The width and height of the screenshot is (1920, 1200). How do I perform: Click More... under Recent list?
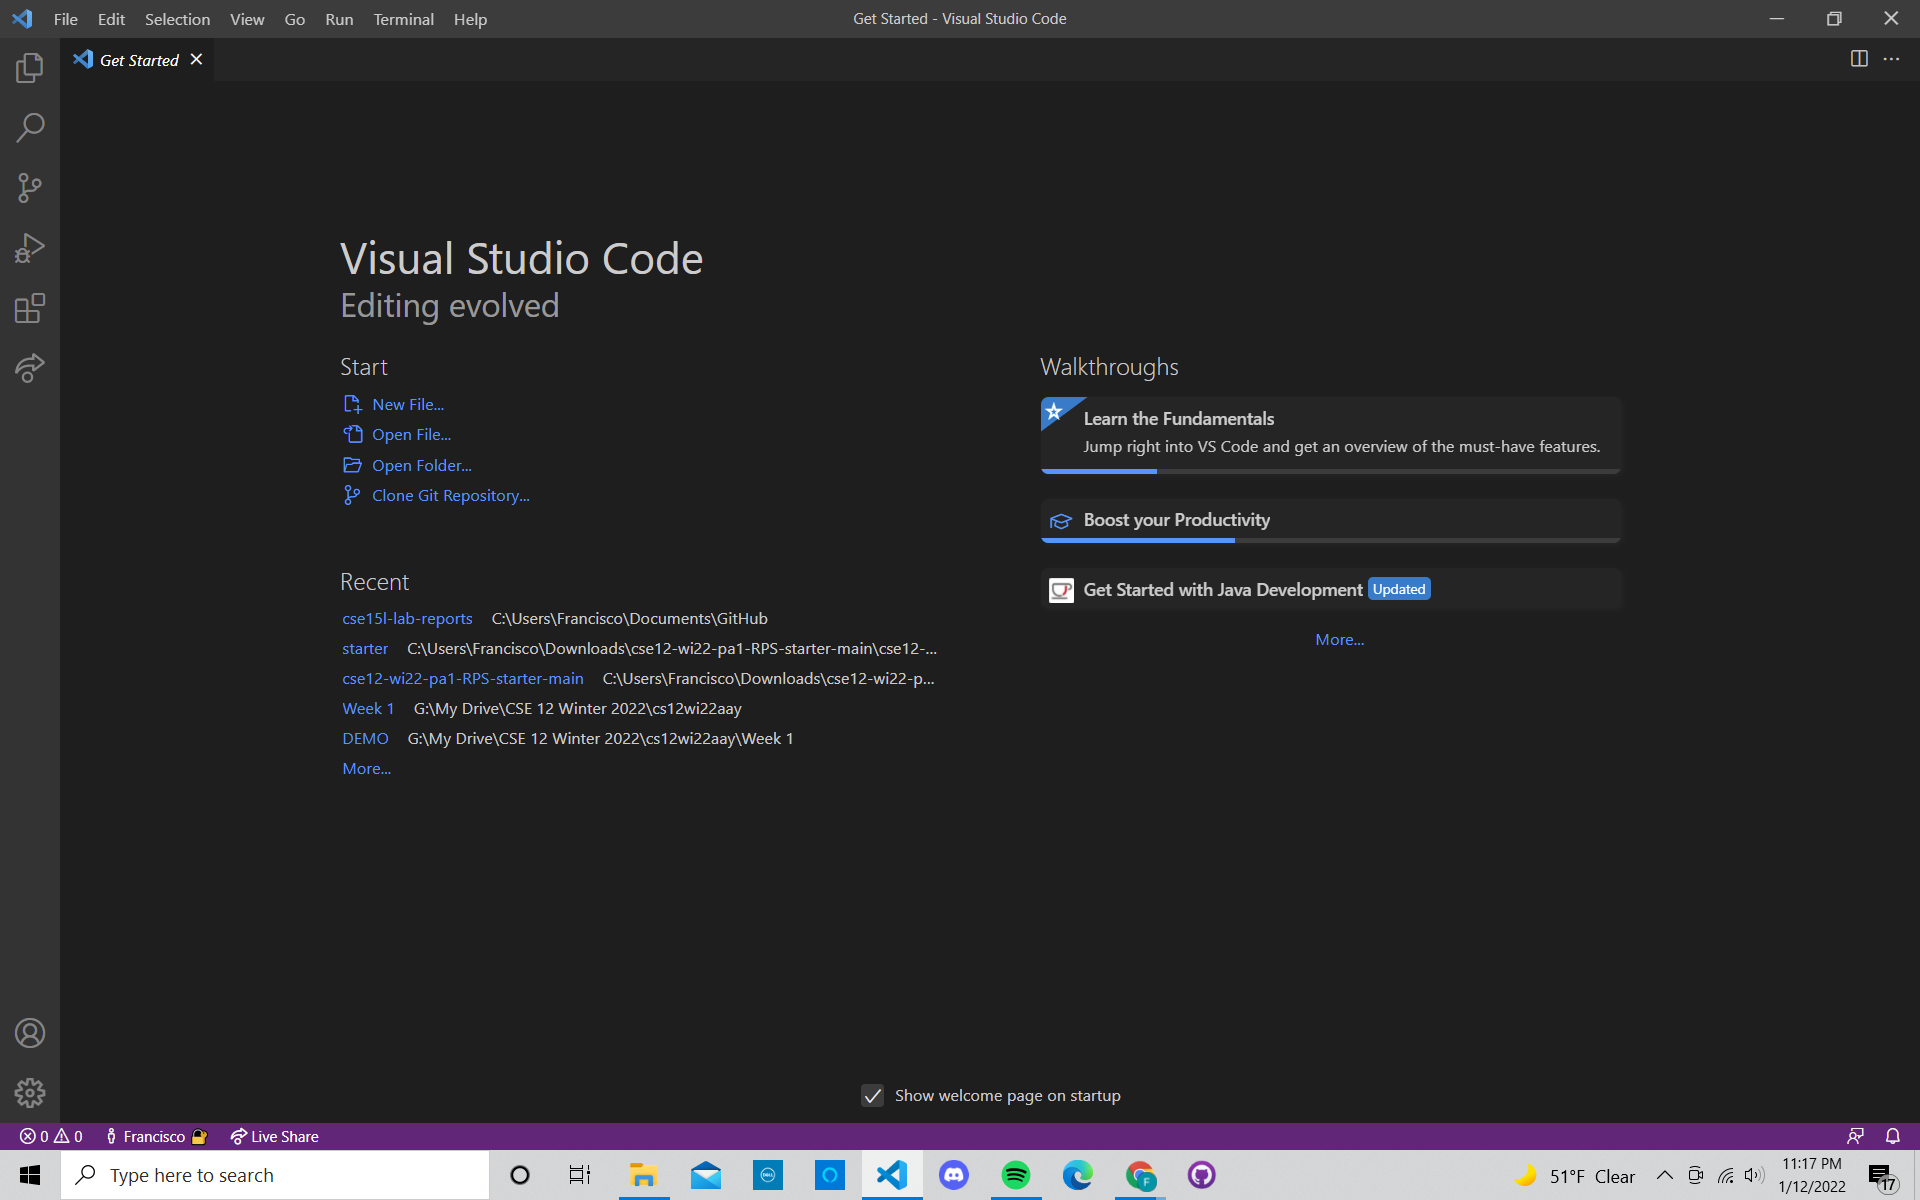tap(366, 768)
